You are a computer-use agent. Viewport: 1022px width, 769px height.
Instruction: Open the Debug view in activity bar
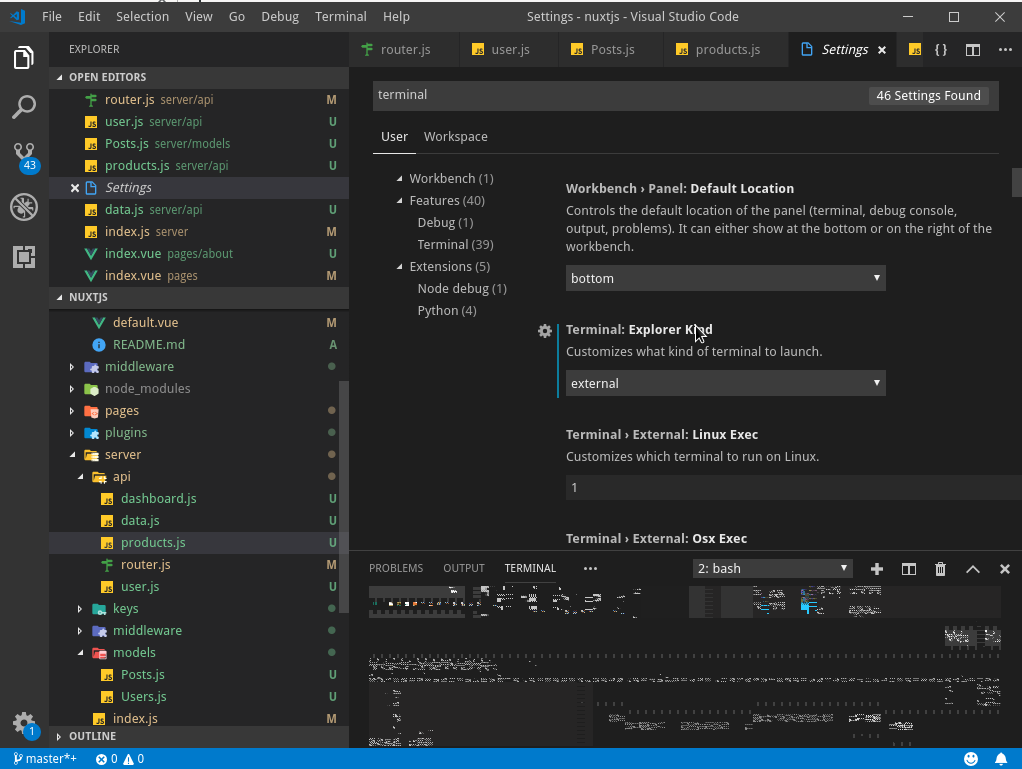23,207
